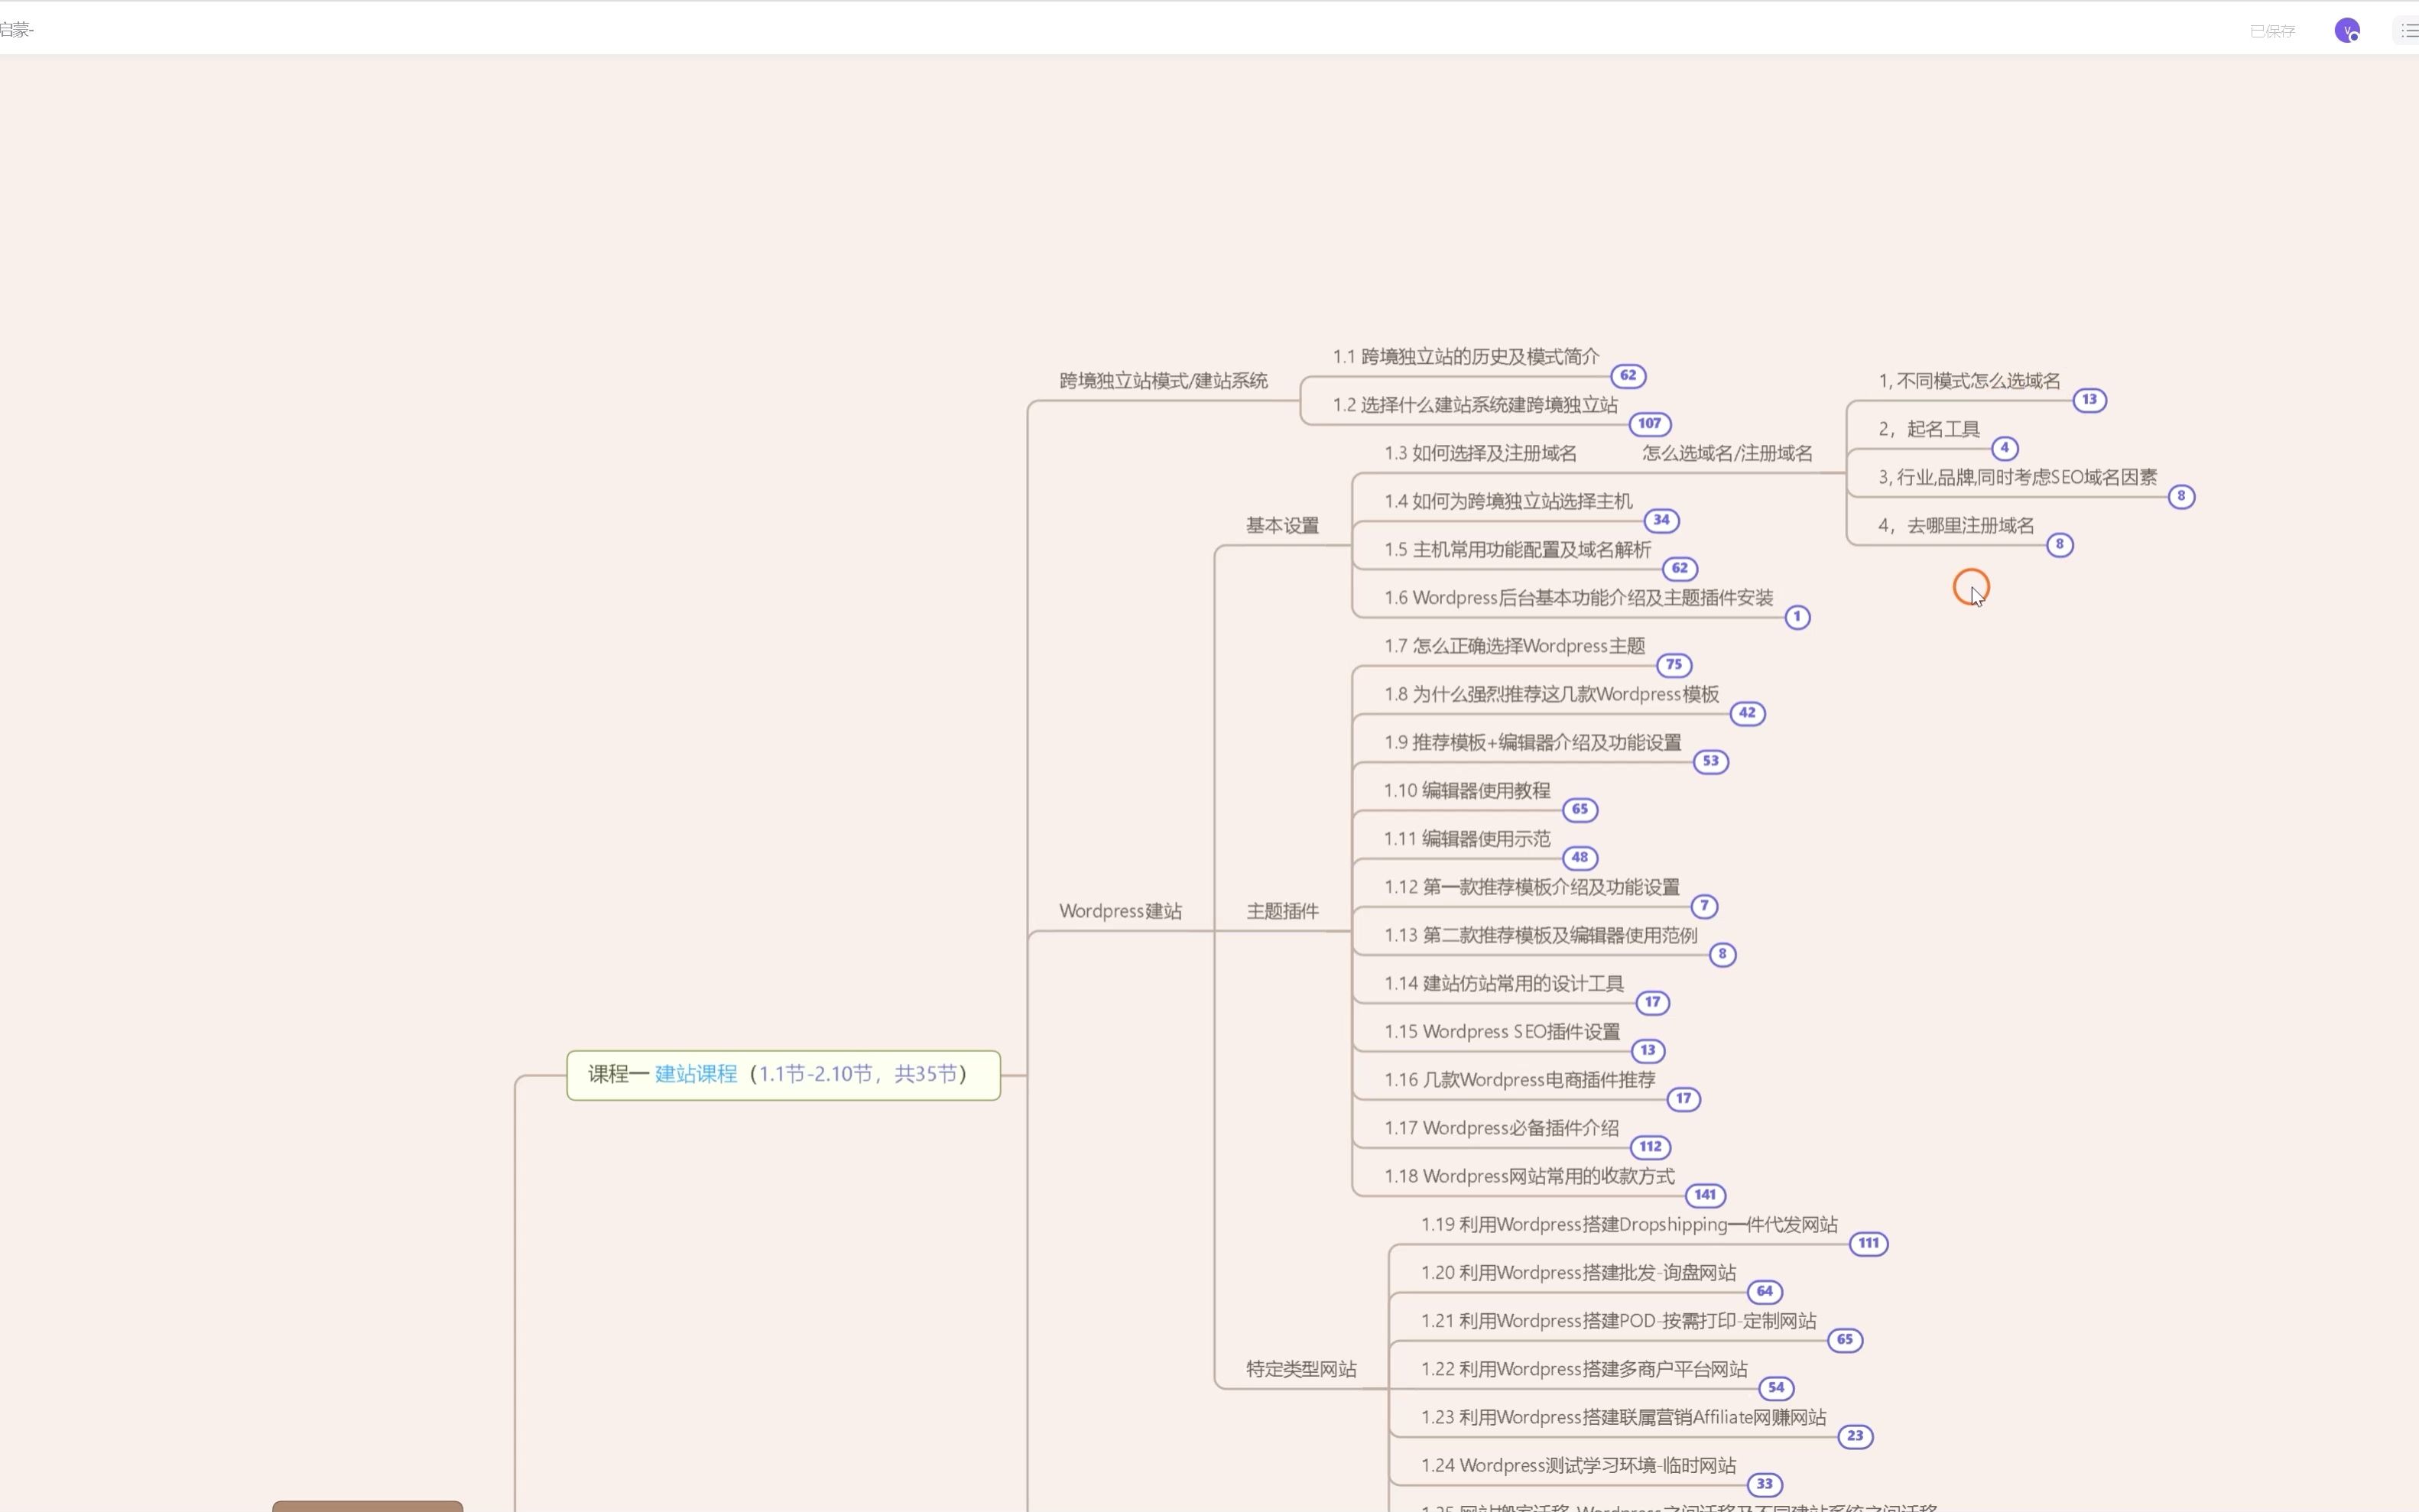
Task: Select node 1.17 Wordpress必备插件介绍
Action: click(x=1501, y=1128)
